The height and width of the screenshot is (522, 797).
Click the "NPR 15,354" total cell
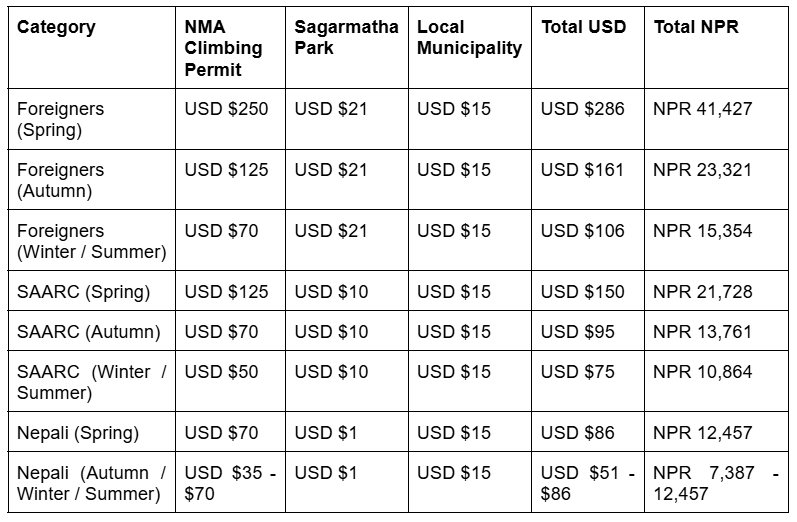point(702,231)
